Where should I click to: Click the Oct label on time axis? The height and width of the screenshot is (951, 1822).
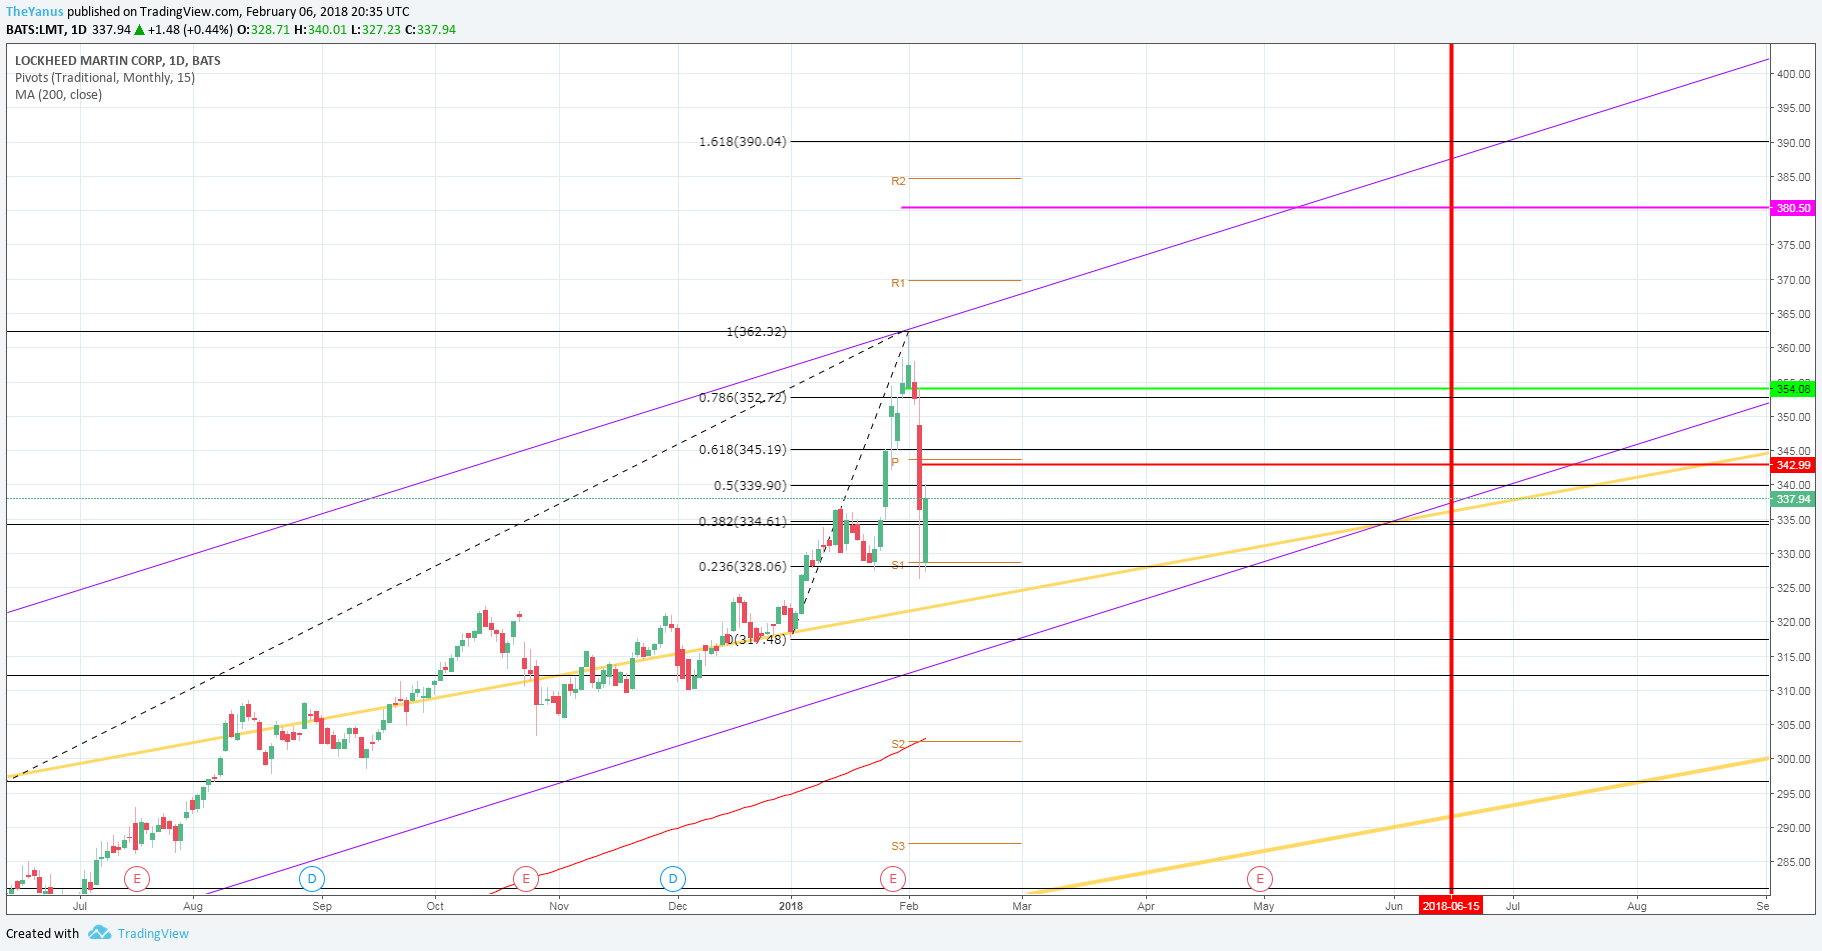point(435,906)
